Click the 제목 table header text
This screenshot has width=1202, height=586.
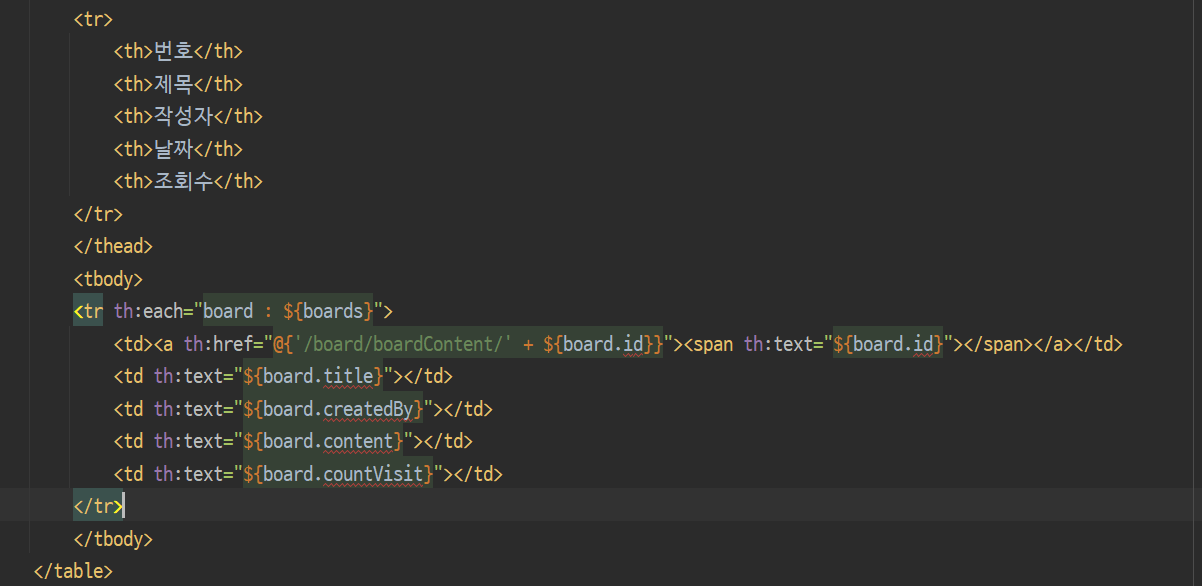click(x=173, y=84)
